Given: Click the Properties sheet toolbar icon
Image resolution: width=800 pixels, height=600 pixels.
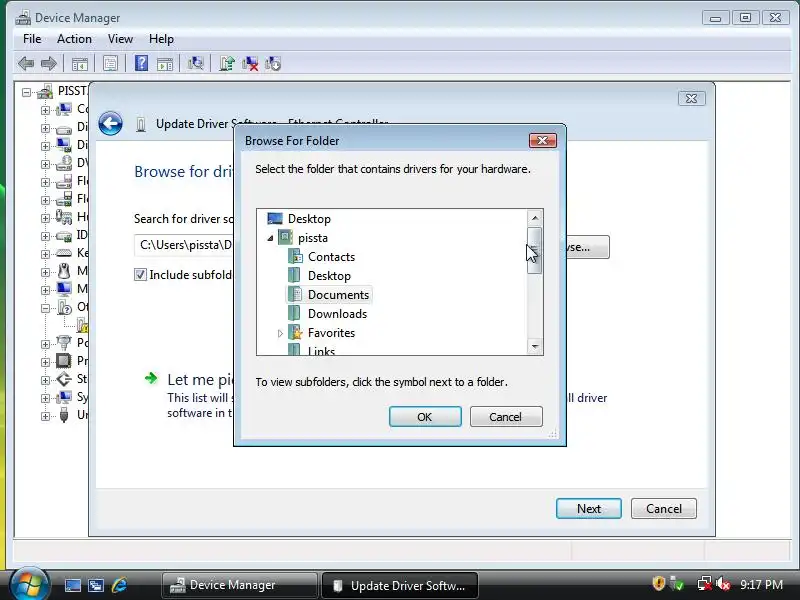Looking at the screenshot, I should click(x=110, y=63).
